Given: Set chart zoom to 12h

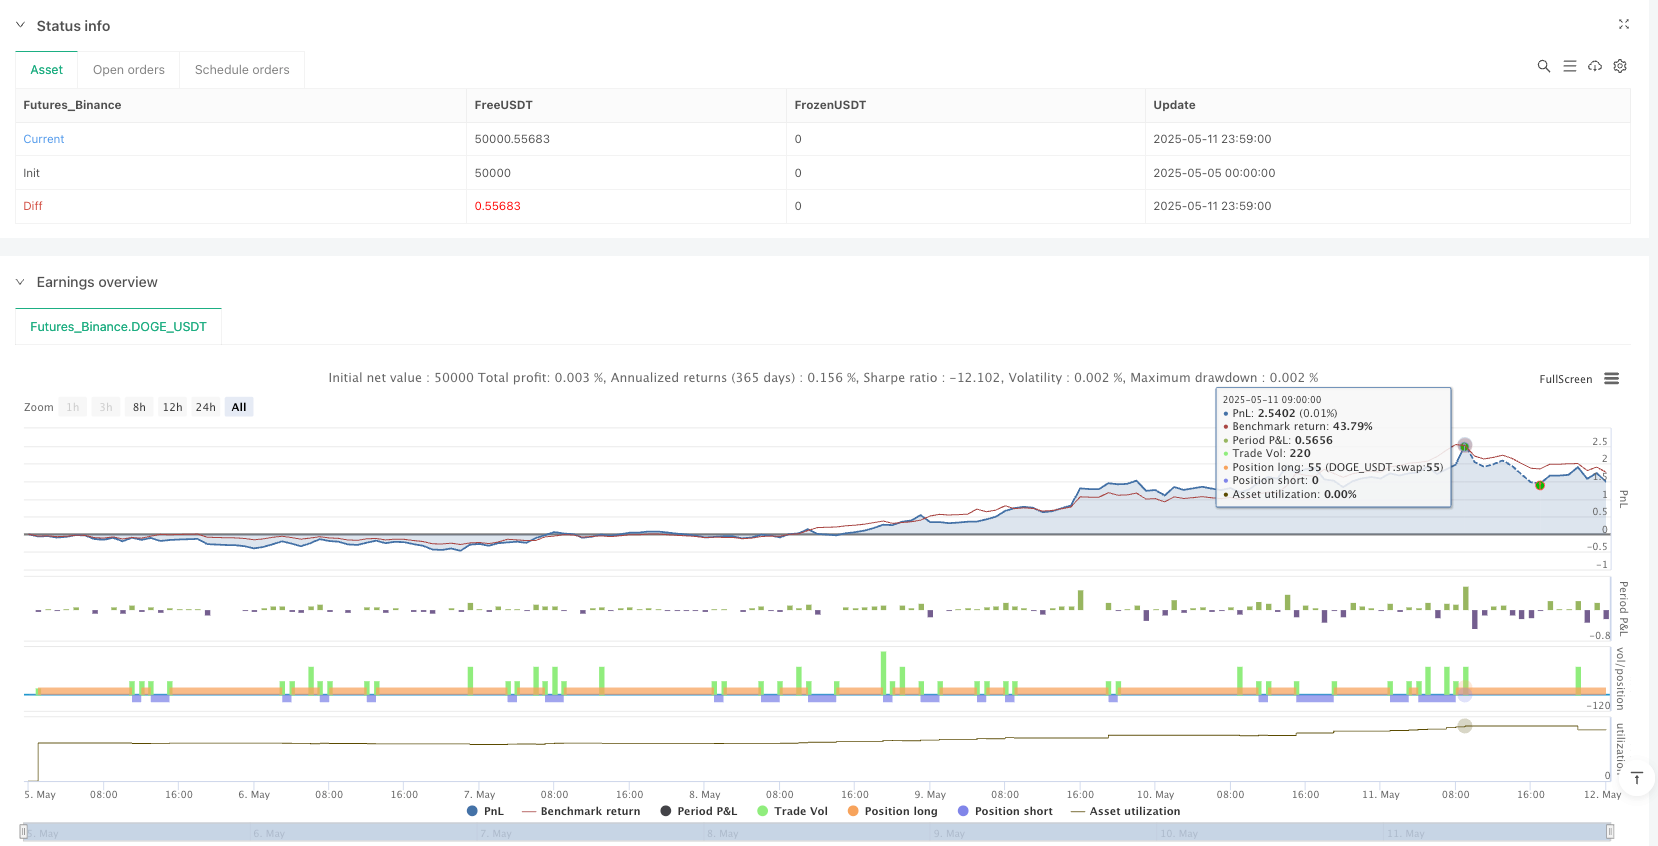Looking at the screenshot, I should 172,407.
